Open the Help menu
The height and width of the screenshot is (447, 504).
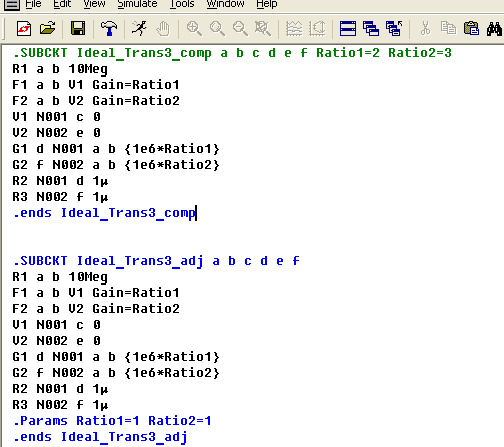tap(267, 4)
